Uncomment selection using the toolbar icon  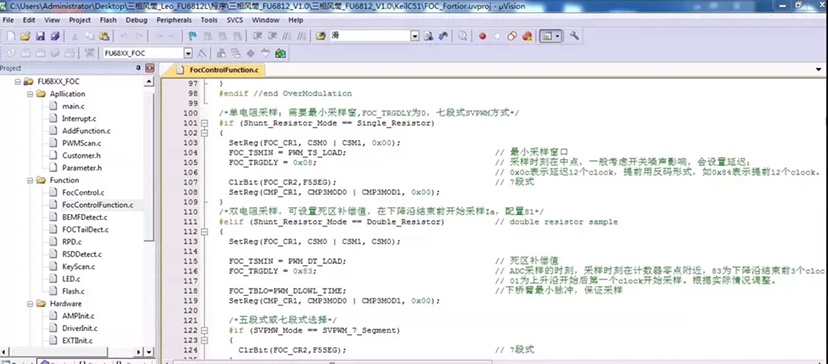302,36
